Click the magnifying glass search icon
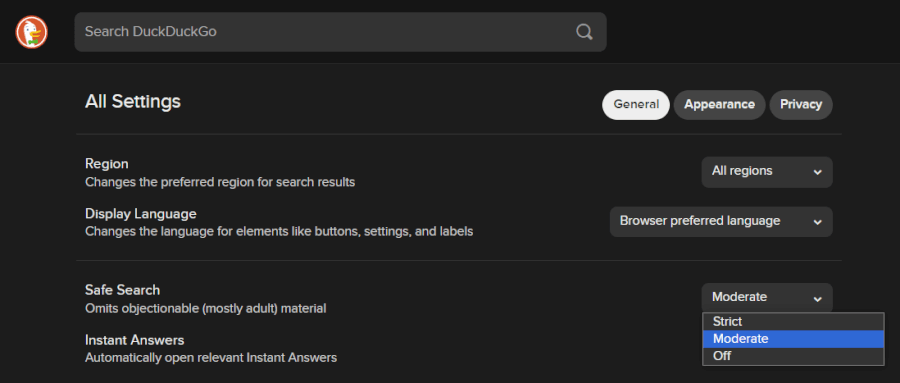Screen dimensions: 900x383 (584, 32)
